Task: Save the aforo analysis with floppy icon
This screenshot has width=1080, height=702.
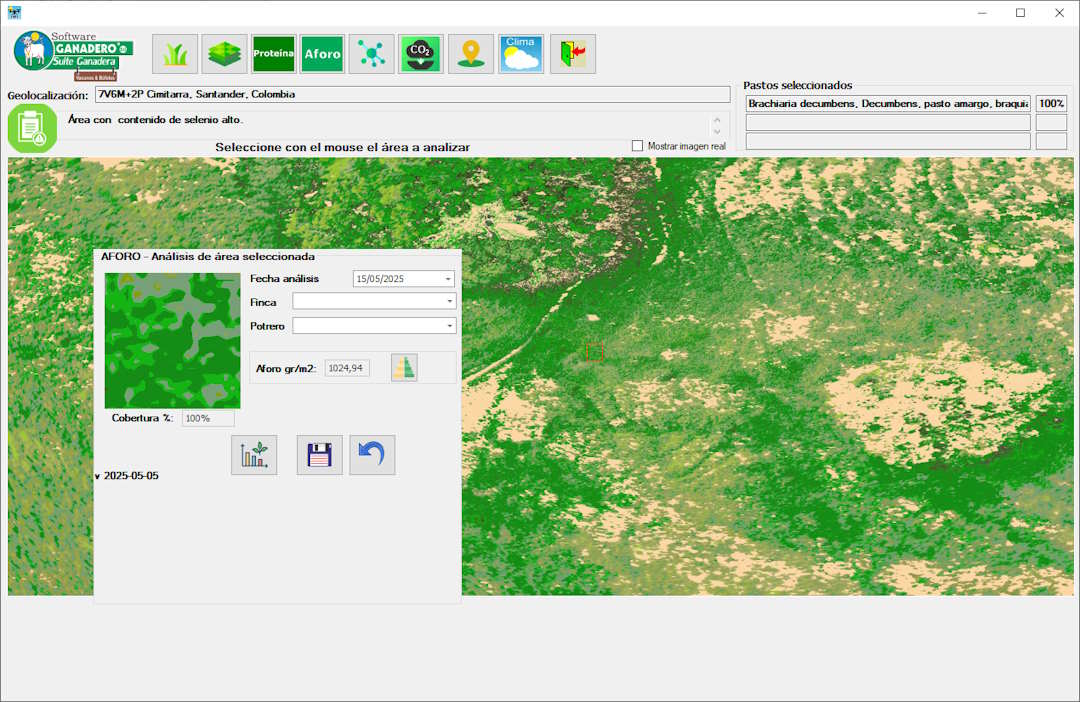Action: [319, 455]
